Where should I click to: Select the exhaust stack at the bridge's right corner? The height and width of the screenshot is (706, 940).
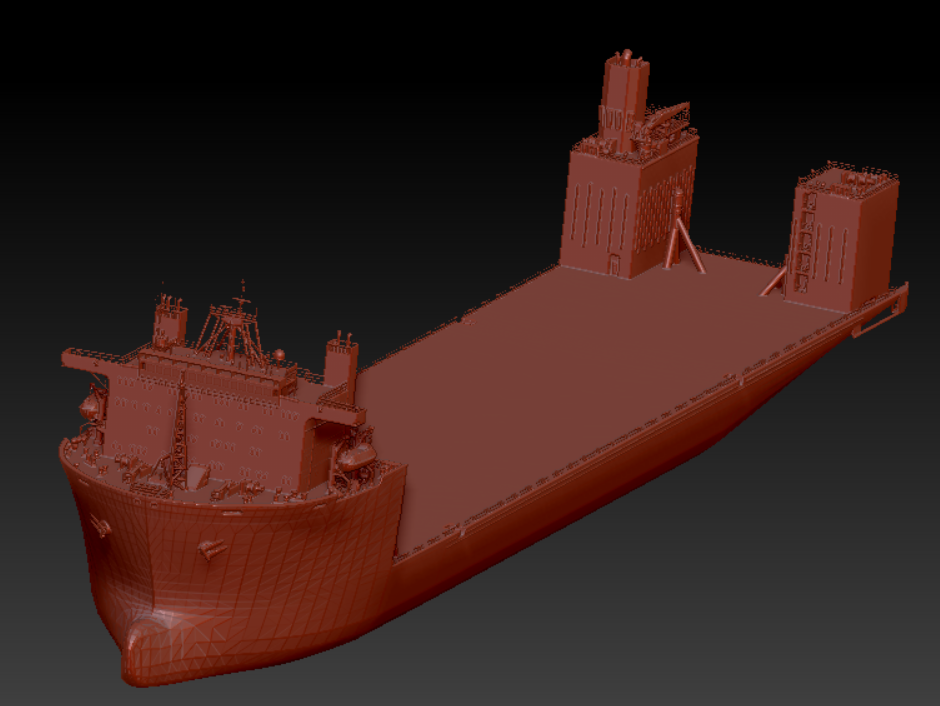341,362
